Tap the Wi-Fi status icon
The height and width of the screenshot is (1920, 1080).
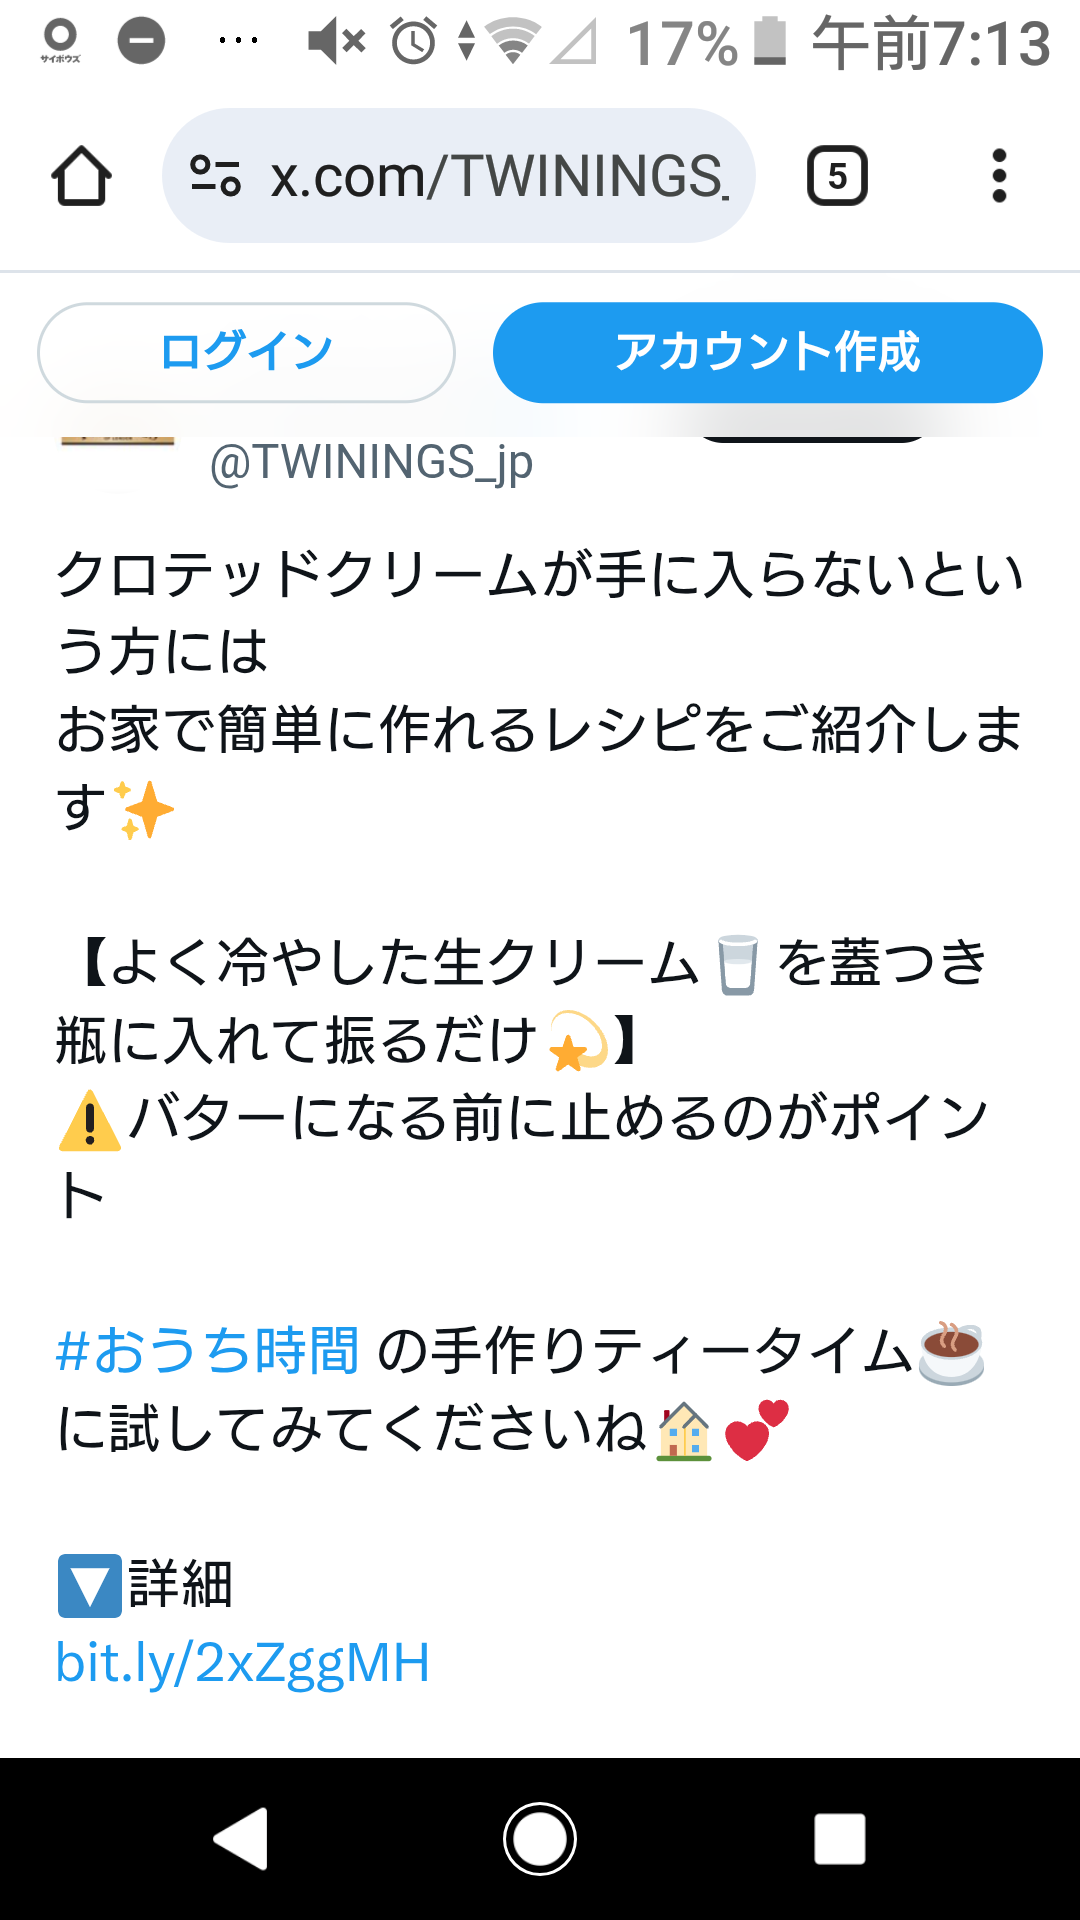(x=513, y=42)
